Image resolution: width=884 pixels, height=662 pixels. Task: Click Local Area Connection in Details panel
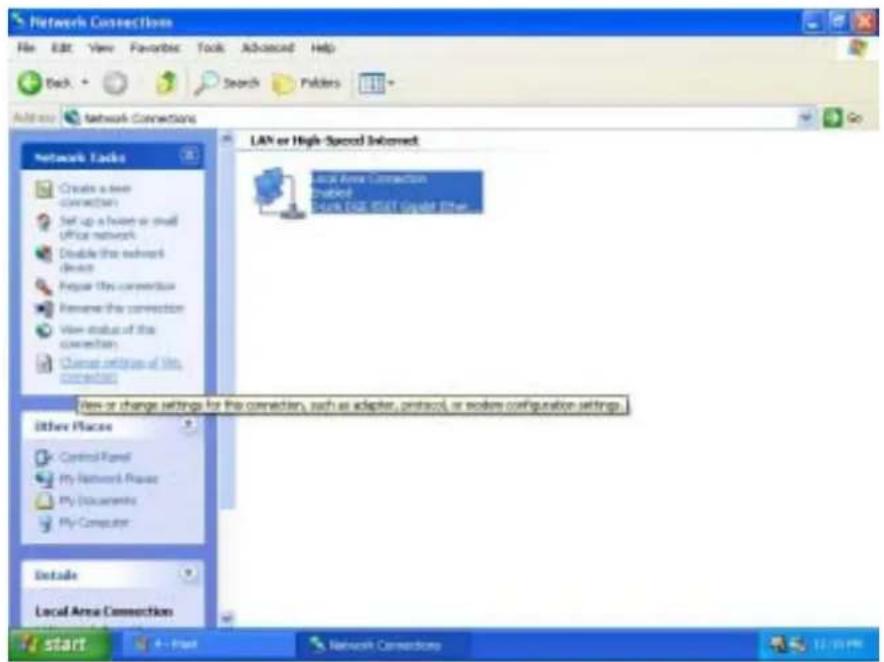(x=104, y=611)
